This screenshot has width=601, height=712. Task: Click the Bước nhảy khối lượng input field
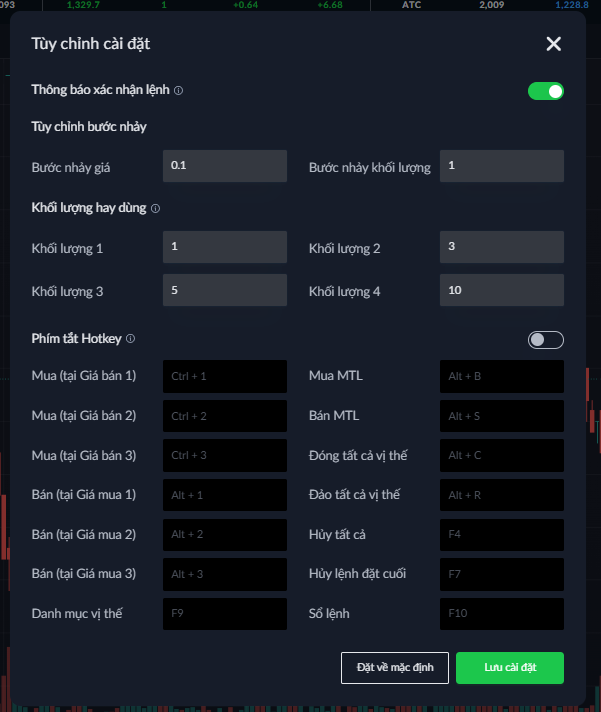tap(501, 166)
